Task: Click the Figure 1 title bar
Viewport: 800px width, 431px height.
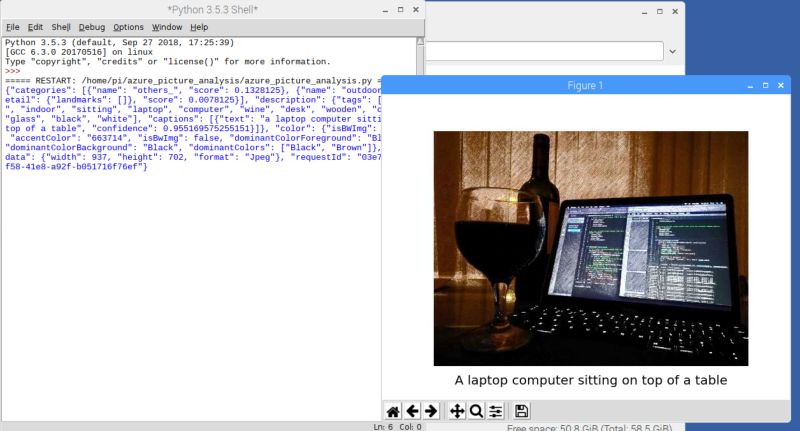Action: (585, 86)
